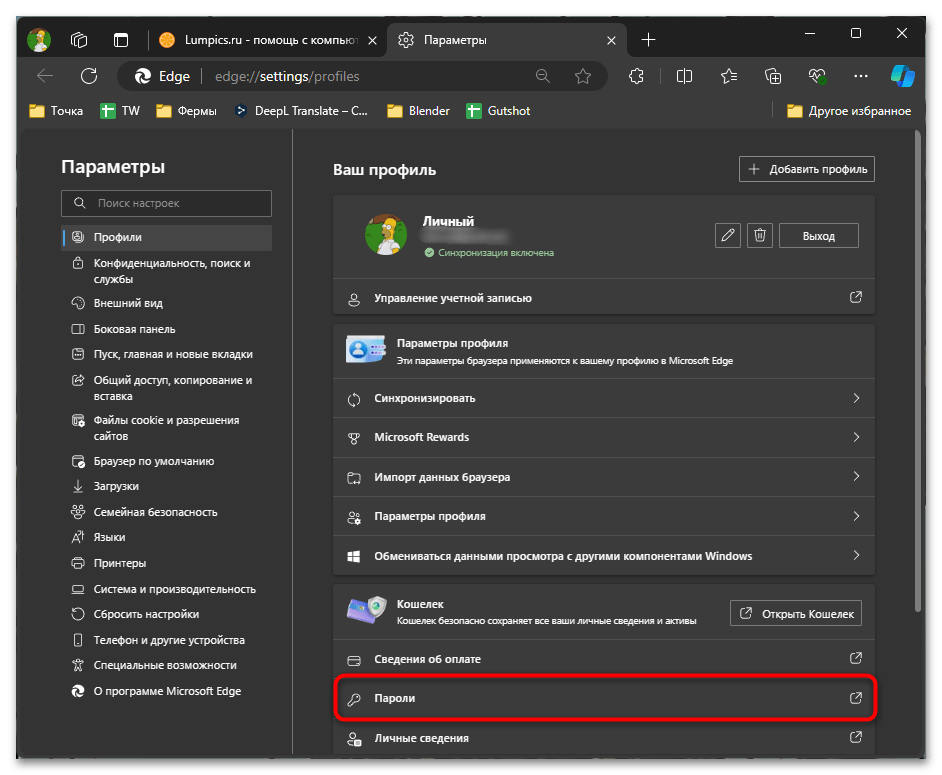Open the DeepL Translate bookmark
Screen dimensions: 942x775
click(301, 111)
